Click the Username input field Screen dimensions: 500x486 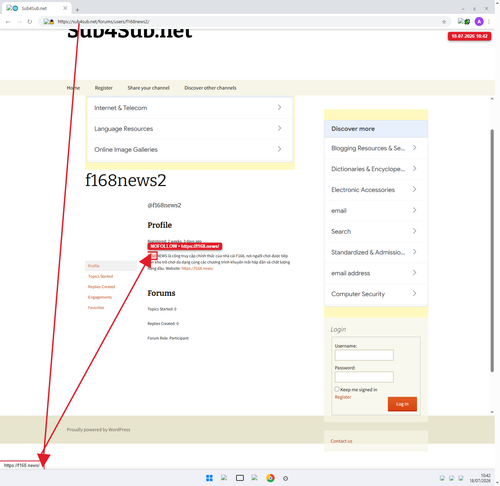tap(364, 355)
